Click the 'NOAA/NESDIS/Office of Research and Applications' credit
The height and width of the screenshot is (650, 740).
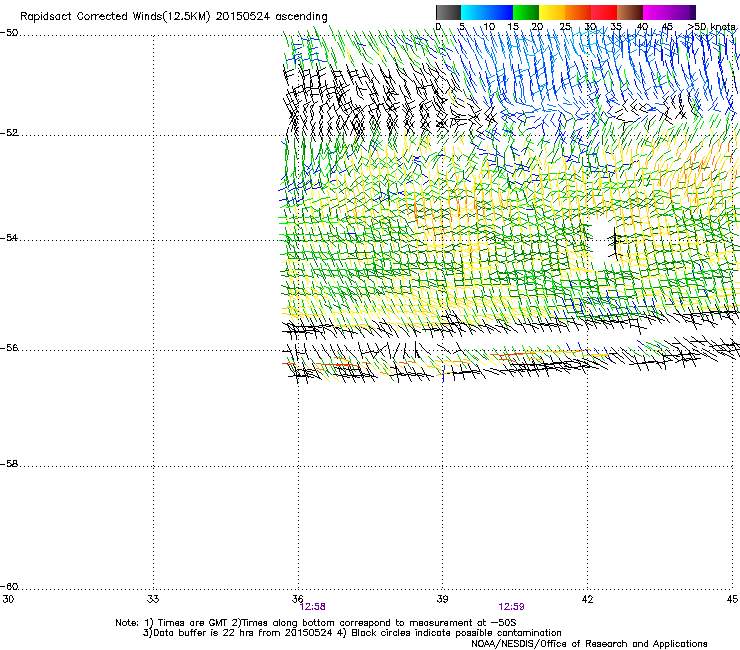tap(589, 644)
